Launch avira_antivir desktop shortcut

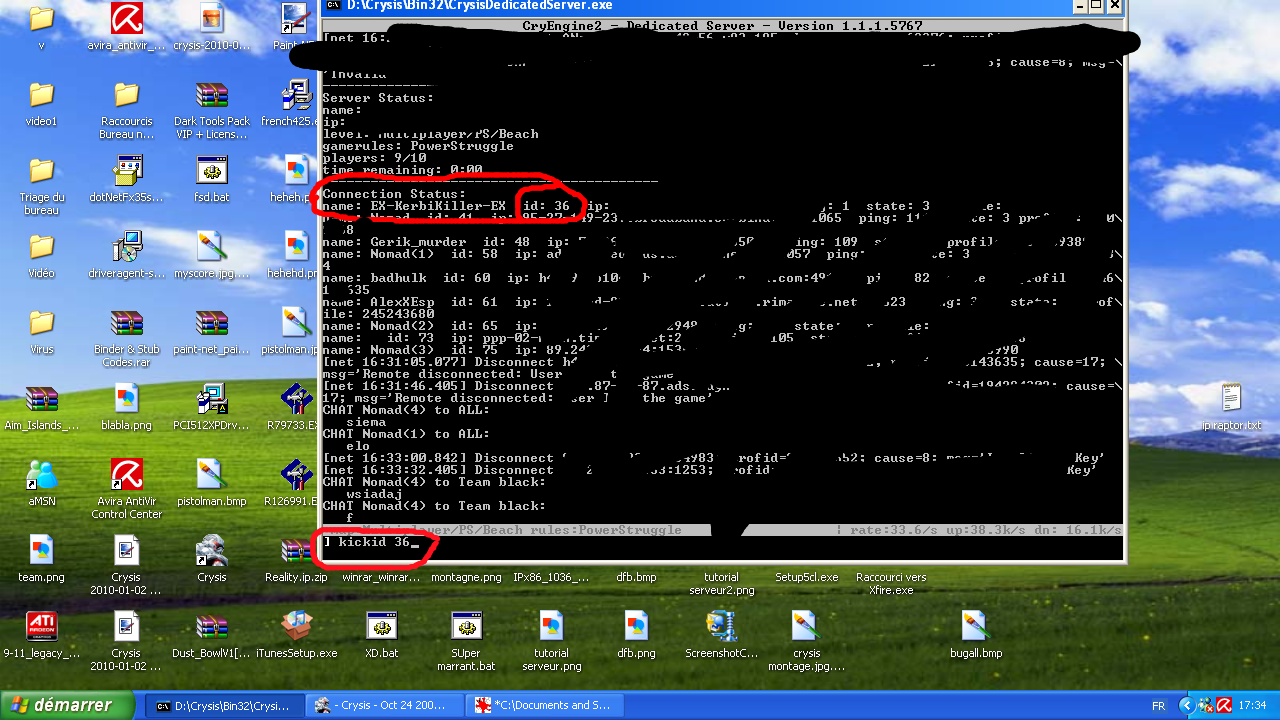click(126, 19)
